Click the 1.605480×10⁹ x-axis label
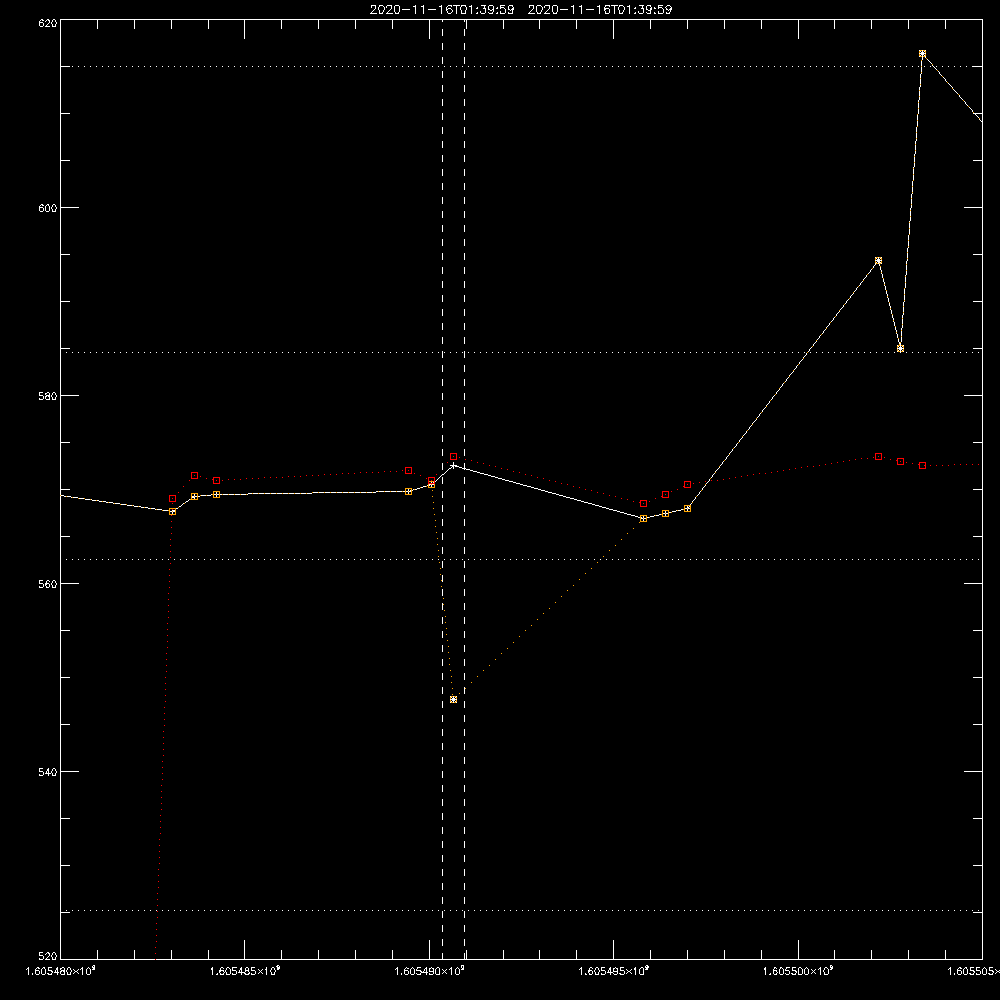The height and width of the screenshot is (1000, 1000). coord(61,971)
